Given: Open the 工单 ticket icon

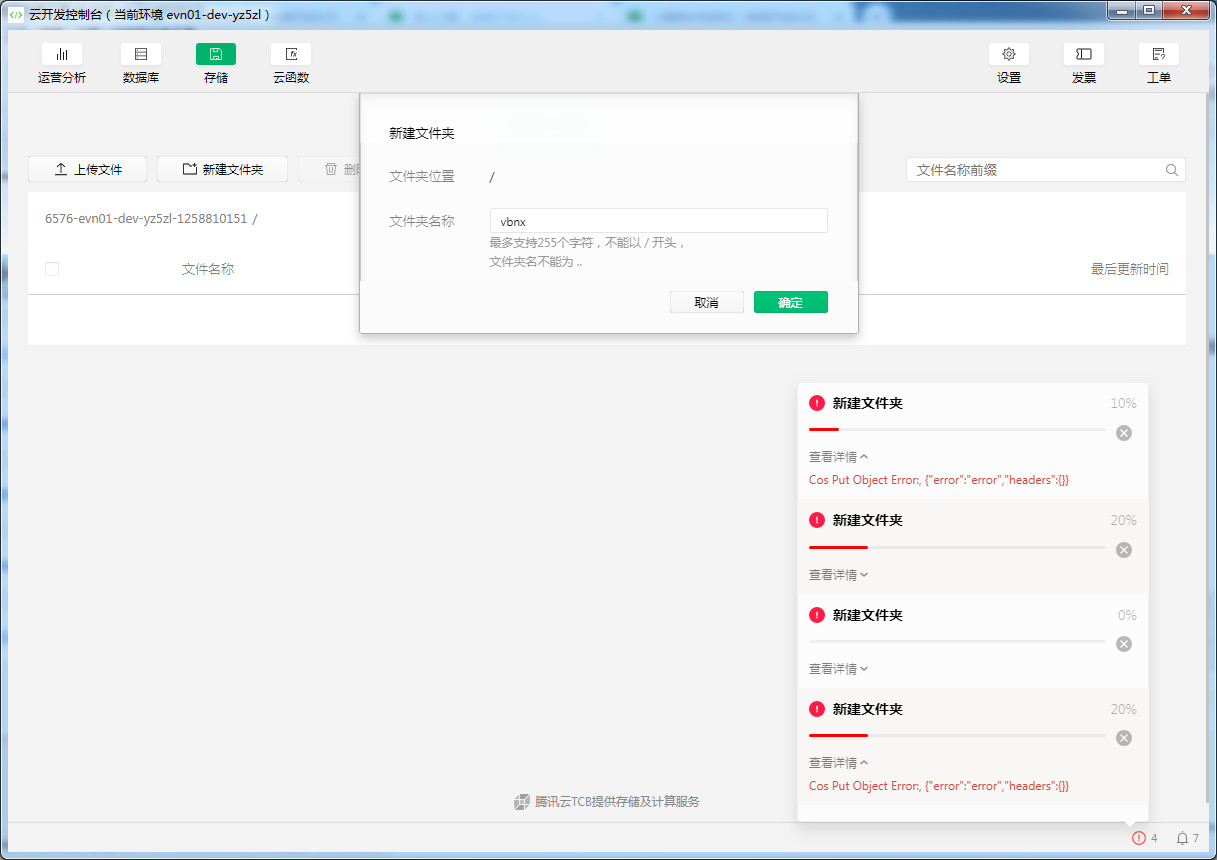Looking at the screenshot, I should click(1158, 55).
